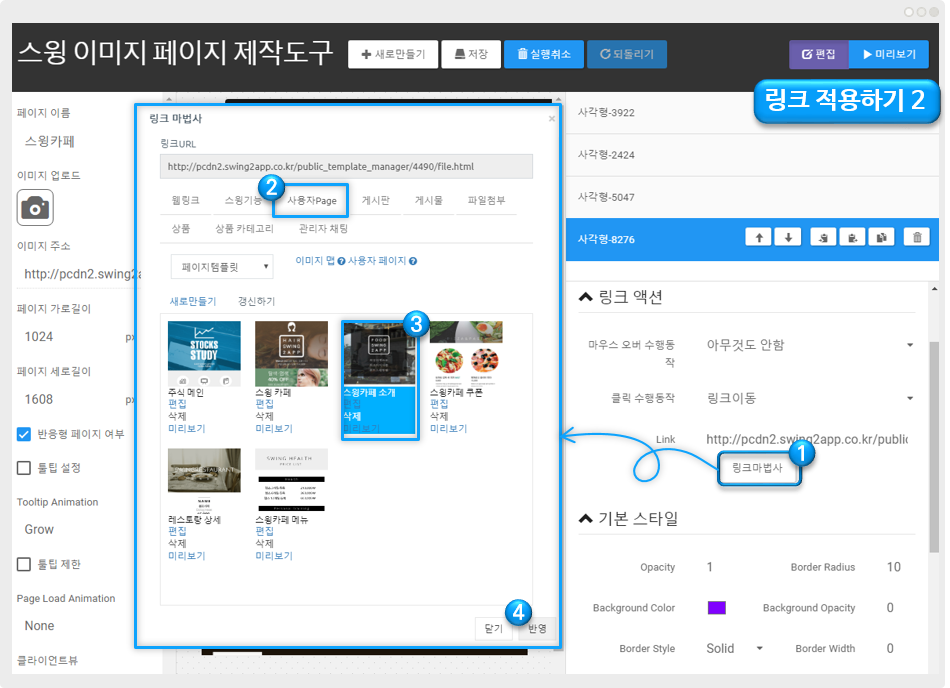Click the duplicate icon beside the trash icon
The width and height of the screenshot is (950, 688).
pos(882,237)
